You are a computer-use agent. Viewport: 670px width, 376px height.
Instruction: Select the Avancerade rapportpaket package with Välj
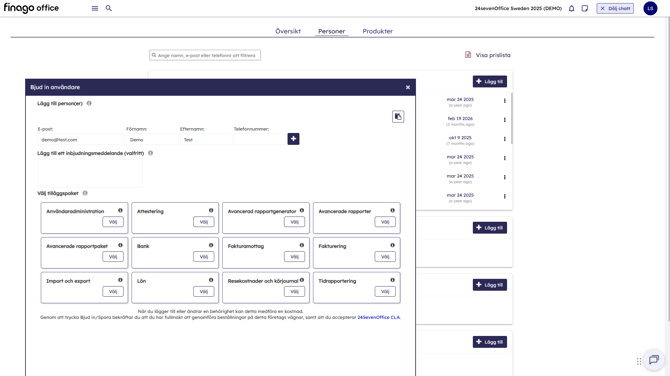point(113,257)
